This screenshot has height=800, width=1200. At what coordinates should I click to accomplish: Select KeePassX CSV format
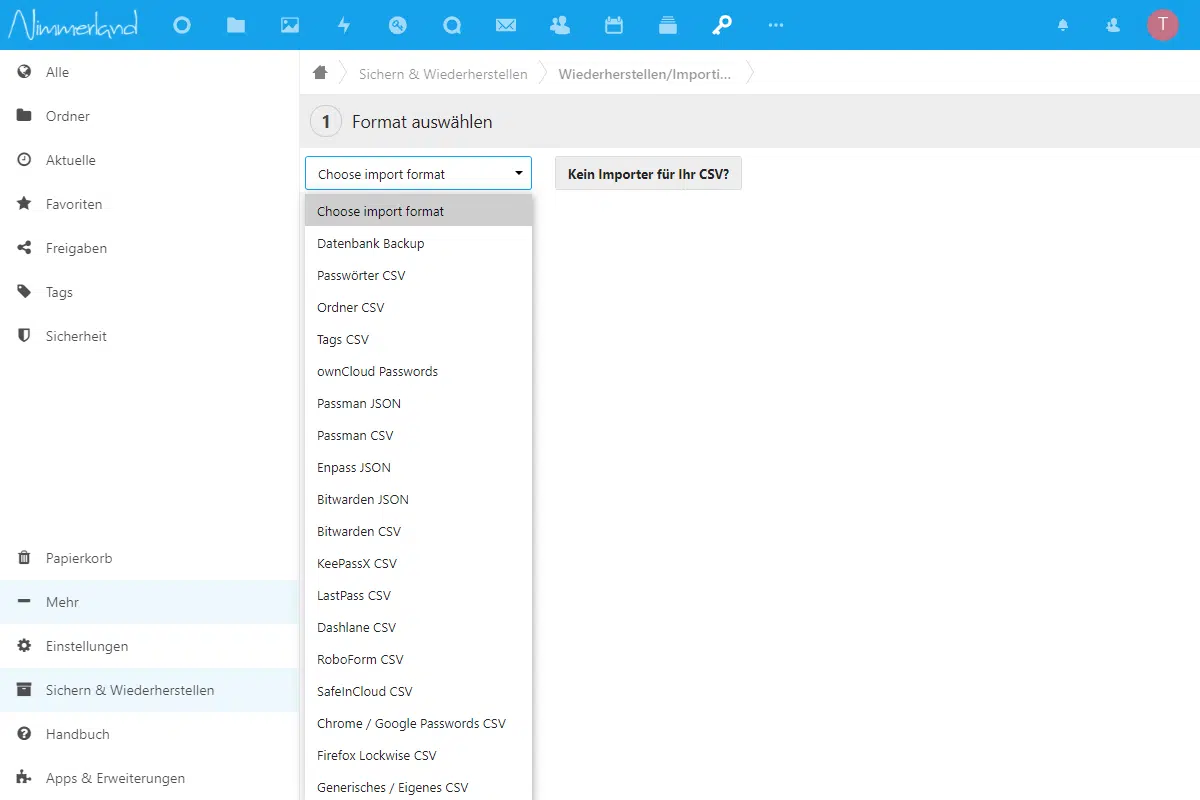point(418,563)
